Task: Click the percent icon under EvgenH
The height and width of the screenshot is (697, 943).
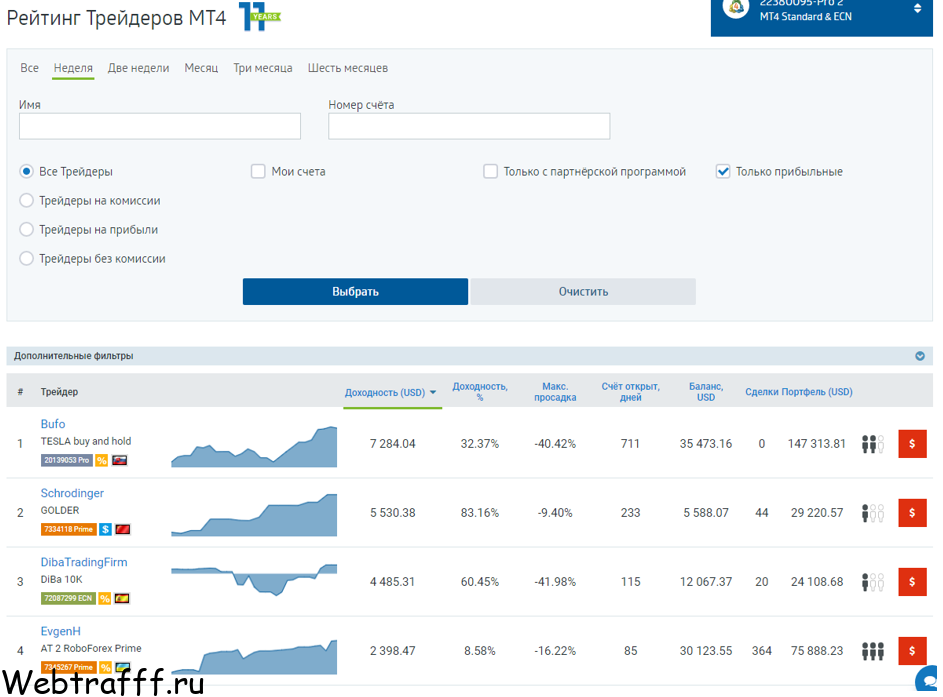Action: [105, 668]
